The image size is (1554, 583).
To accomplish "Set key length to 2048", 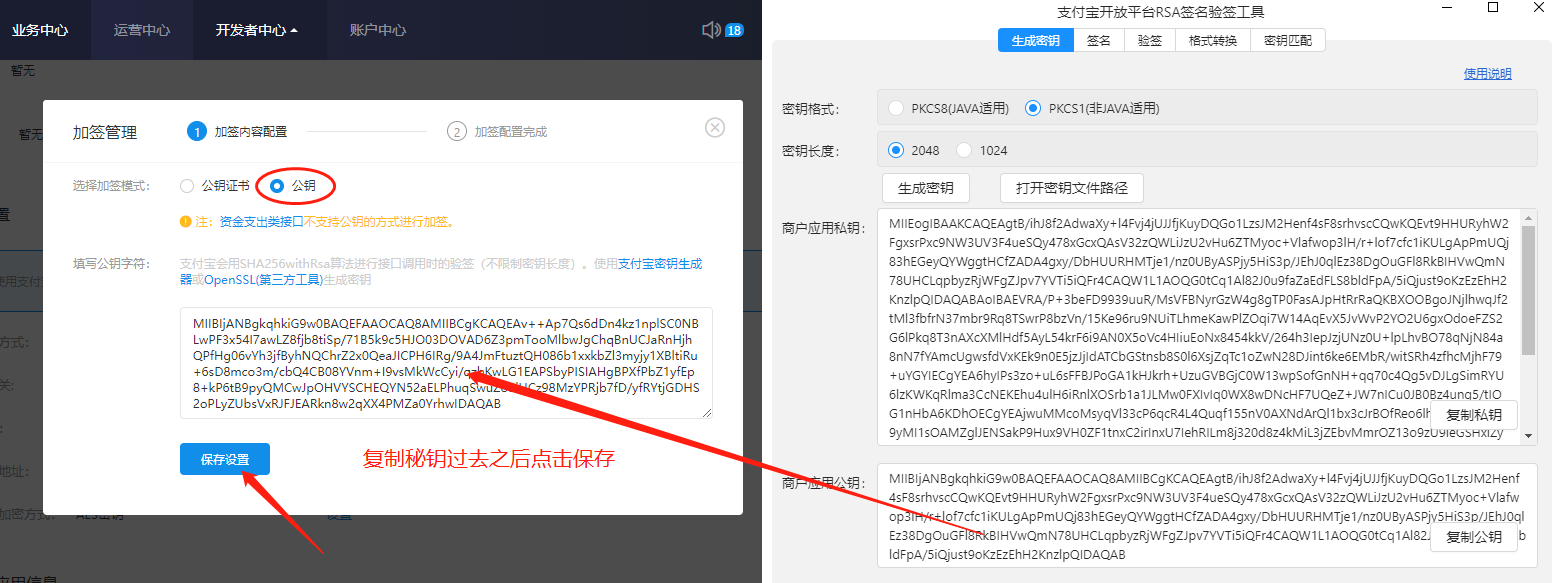I will [x=895, y=150].
